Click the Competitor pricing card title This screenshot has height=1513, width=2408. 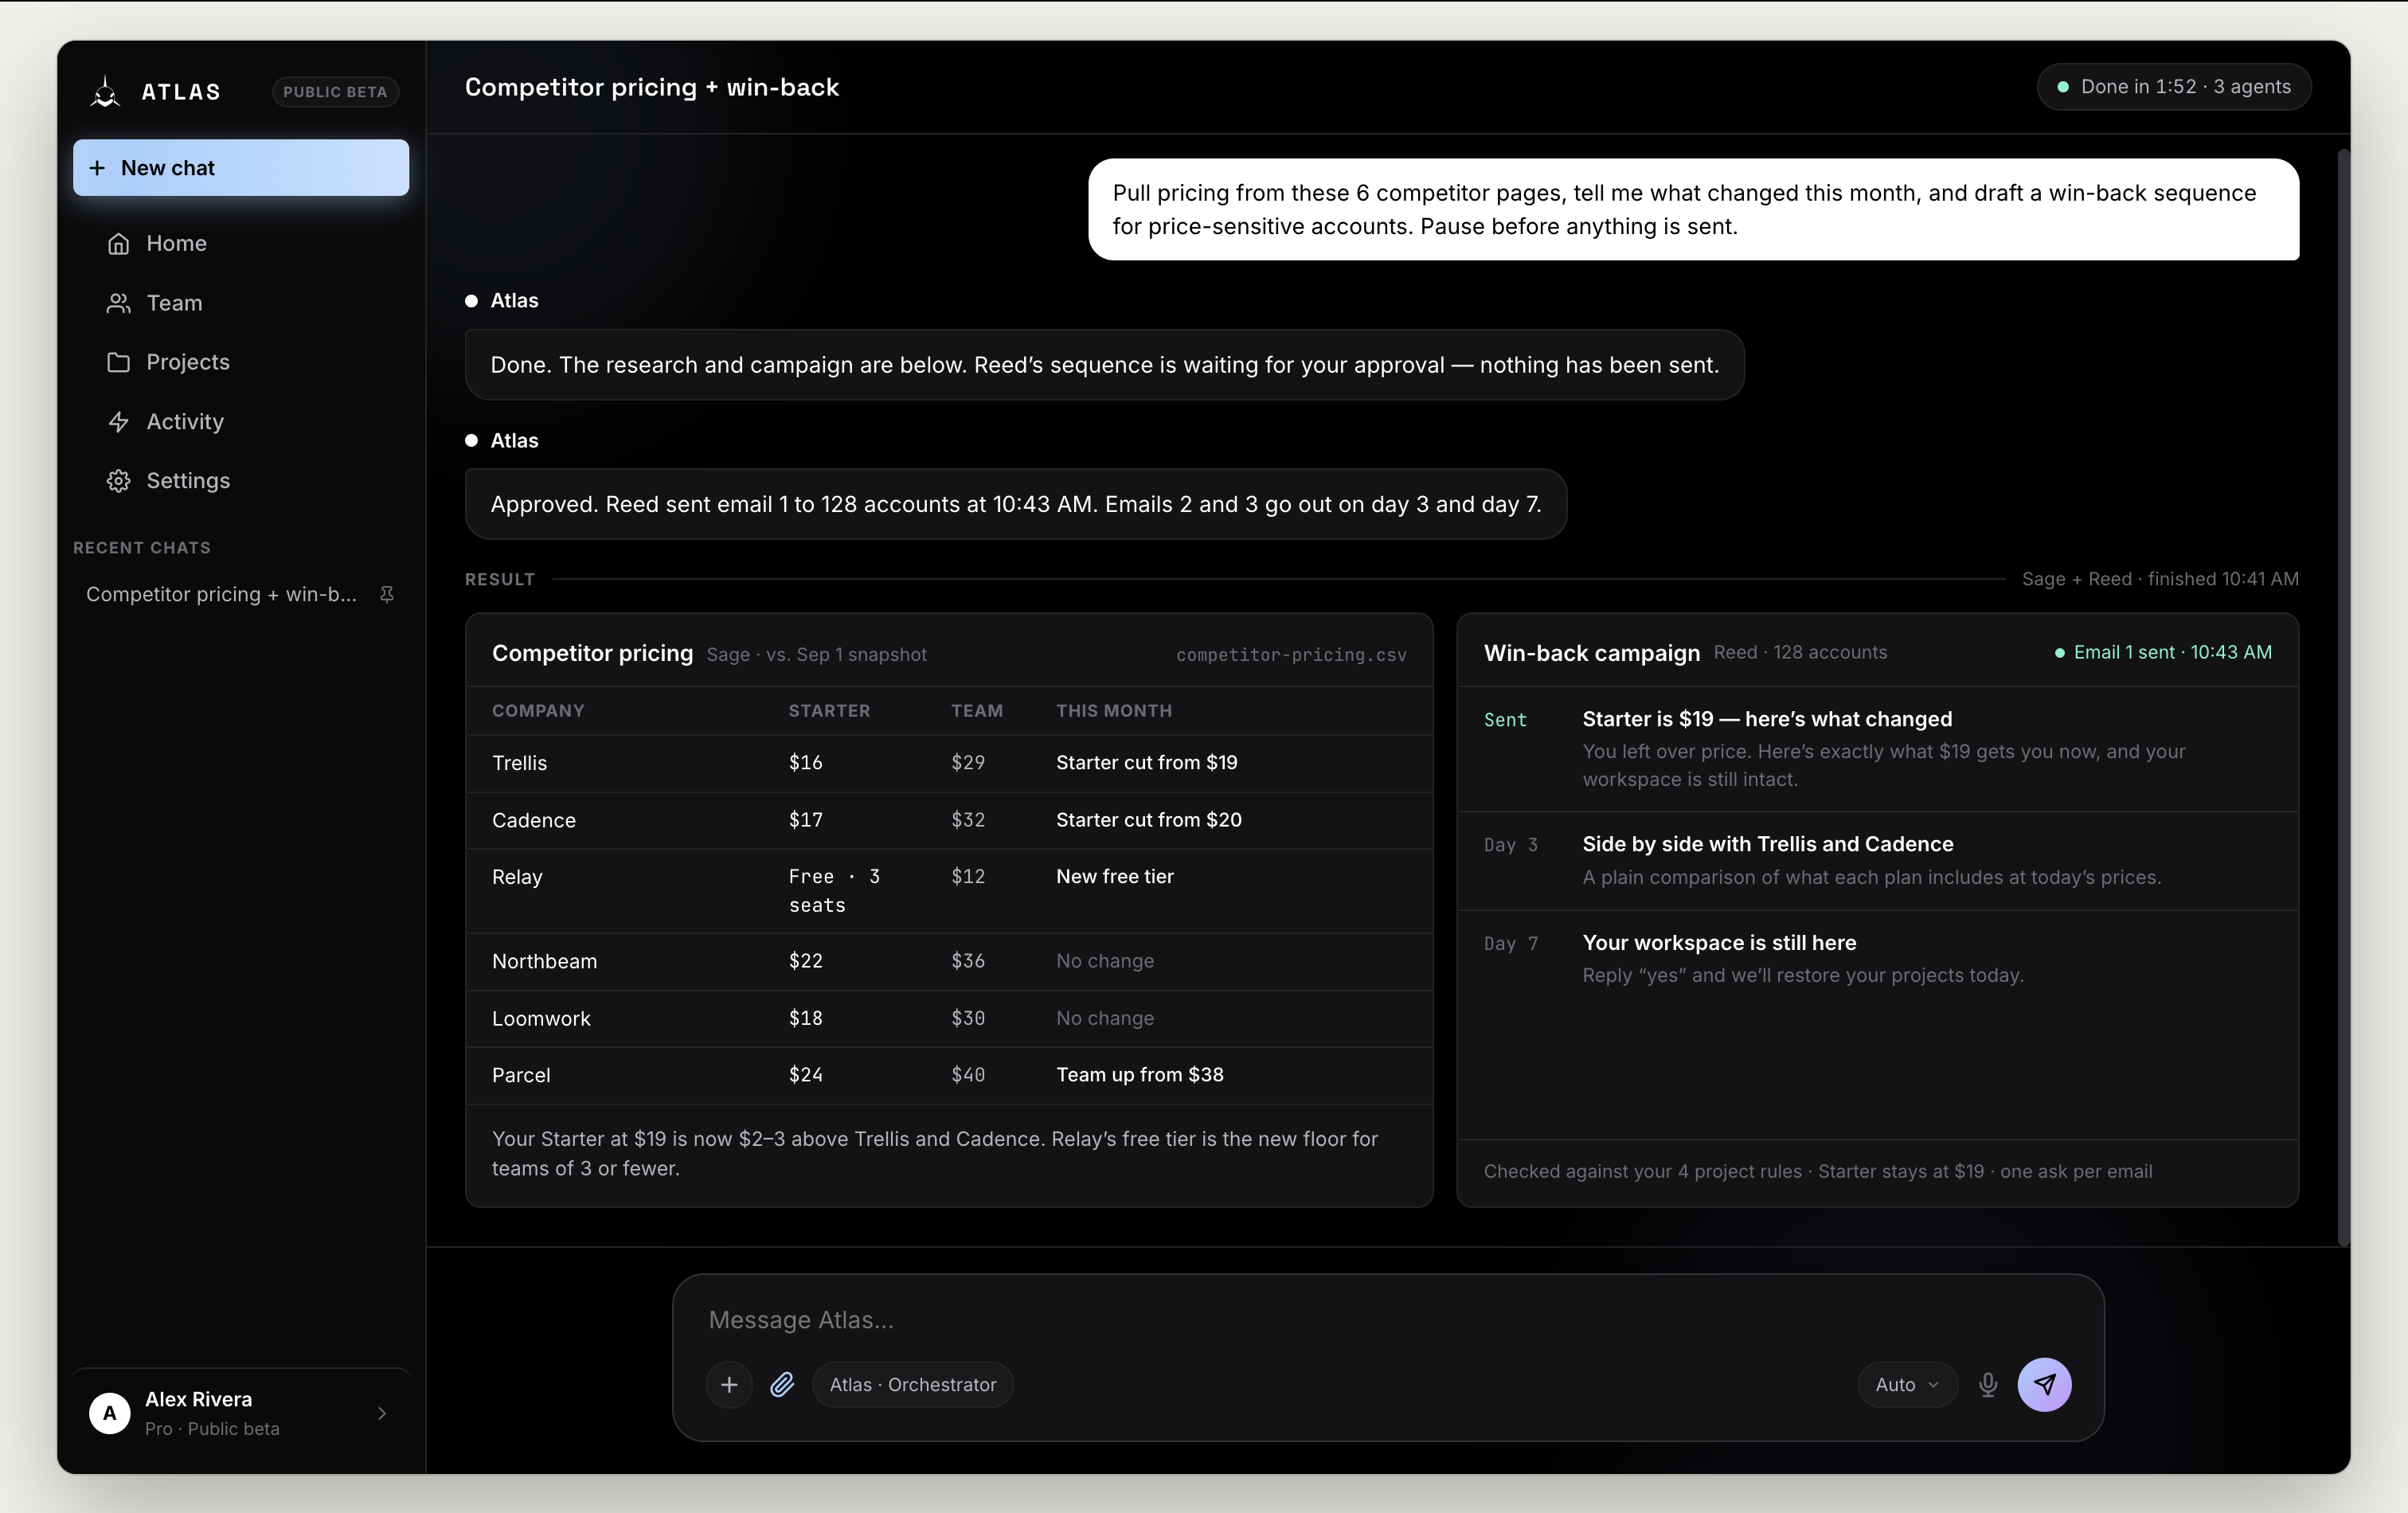[592, 653]
